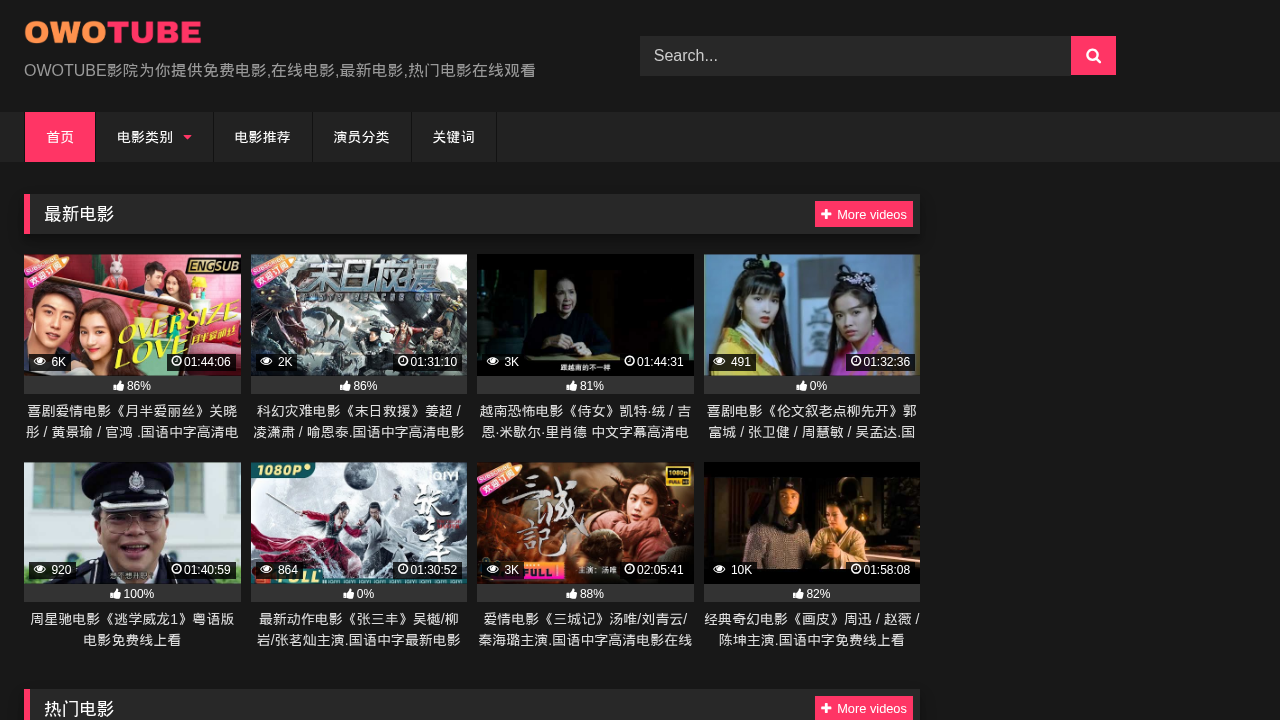Click the thumbs-up 100% rating under 逃学威龙1

(x=132, y=594)
